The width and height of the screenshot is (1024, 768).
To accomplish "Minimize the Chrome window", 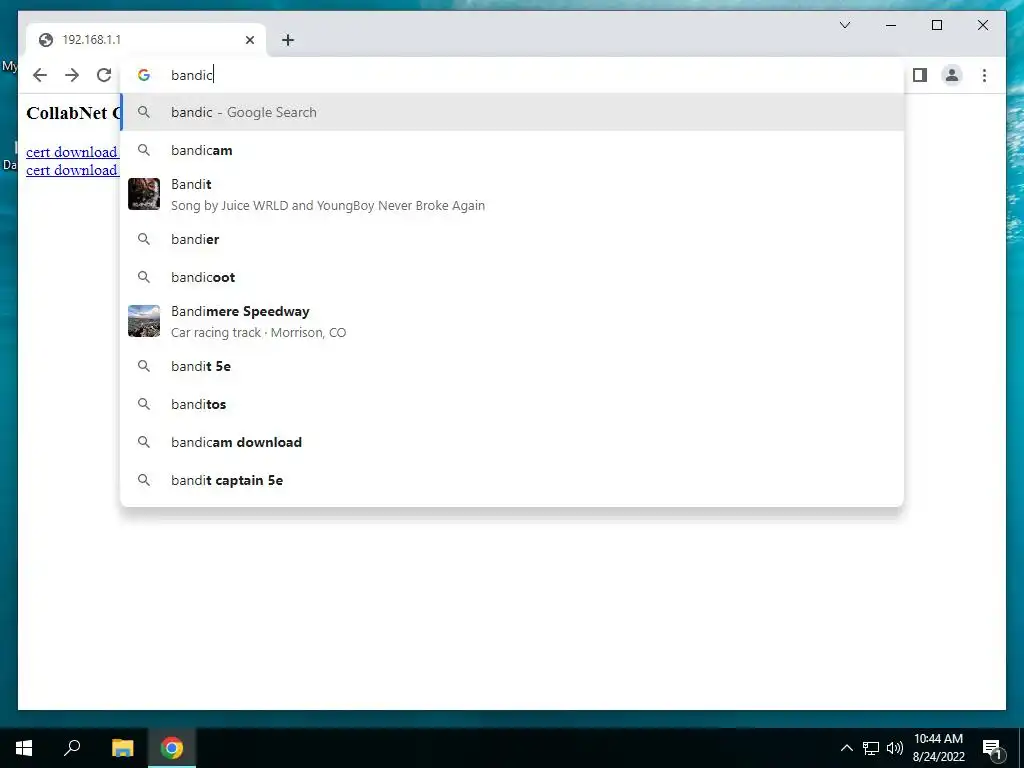I will (891, 25).
